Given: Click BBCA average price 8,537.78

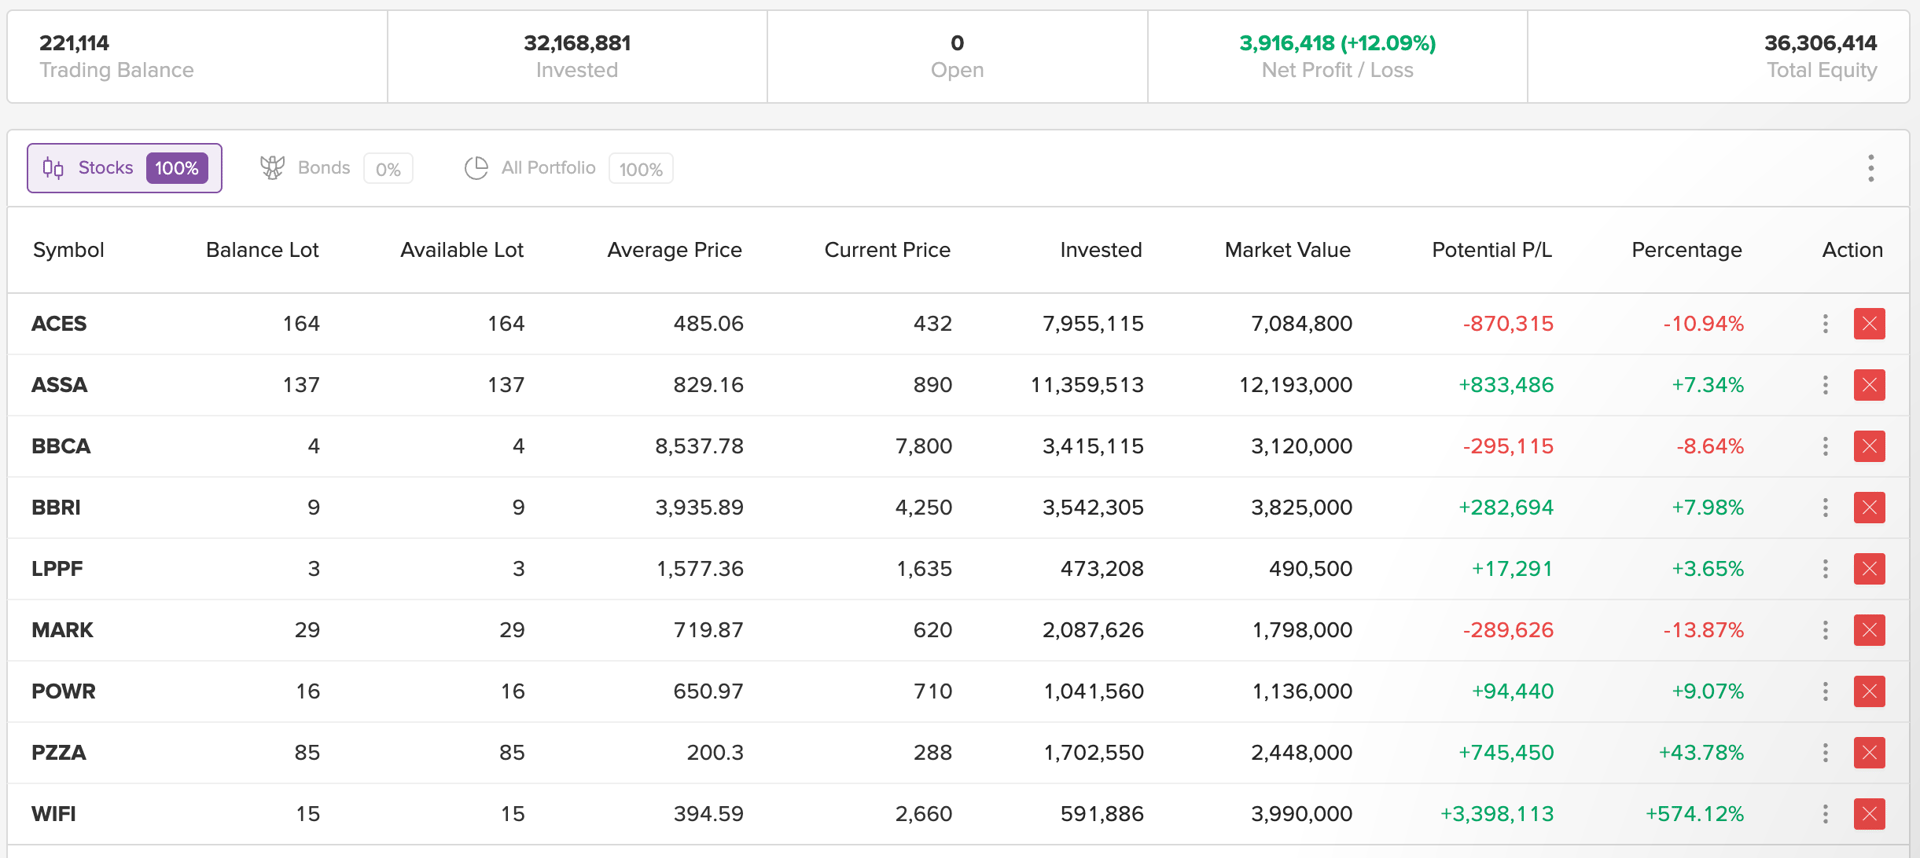Looking at the screenshot, I should coord(699,446).
